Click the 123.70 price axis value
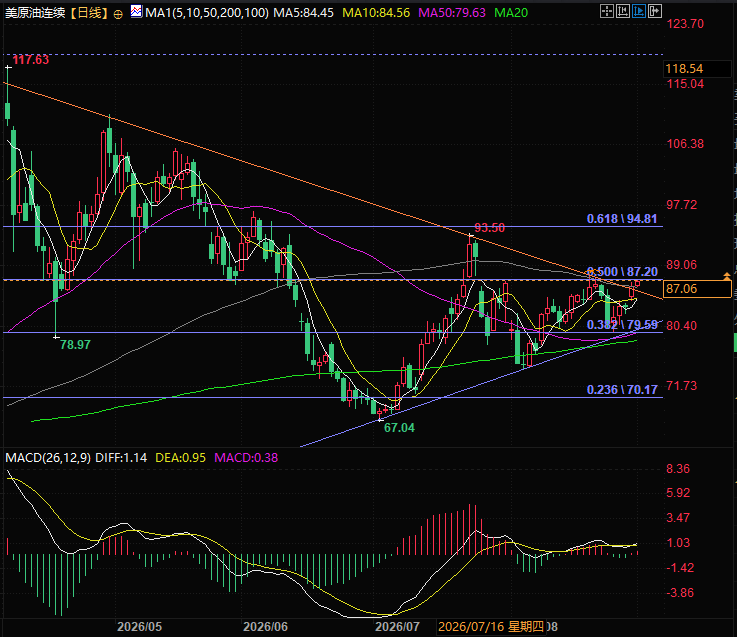Viewport: 737px width, 637px height. pyautogui.click(x=685, y=24)
